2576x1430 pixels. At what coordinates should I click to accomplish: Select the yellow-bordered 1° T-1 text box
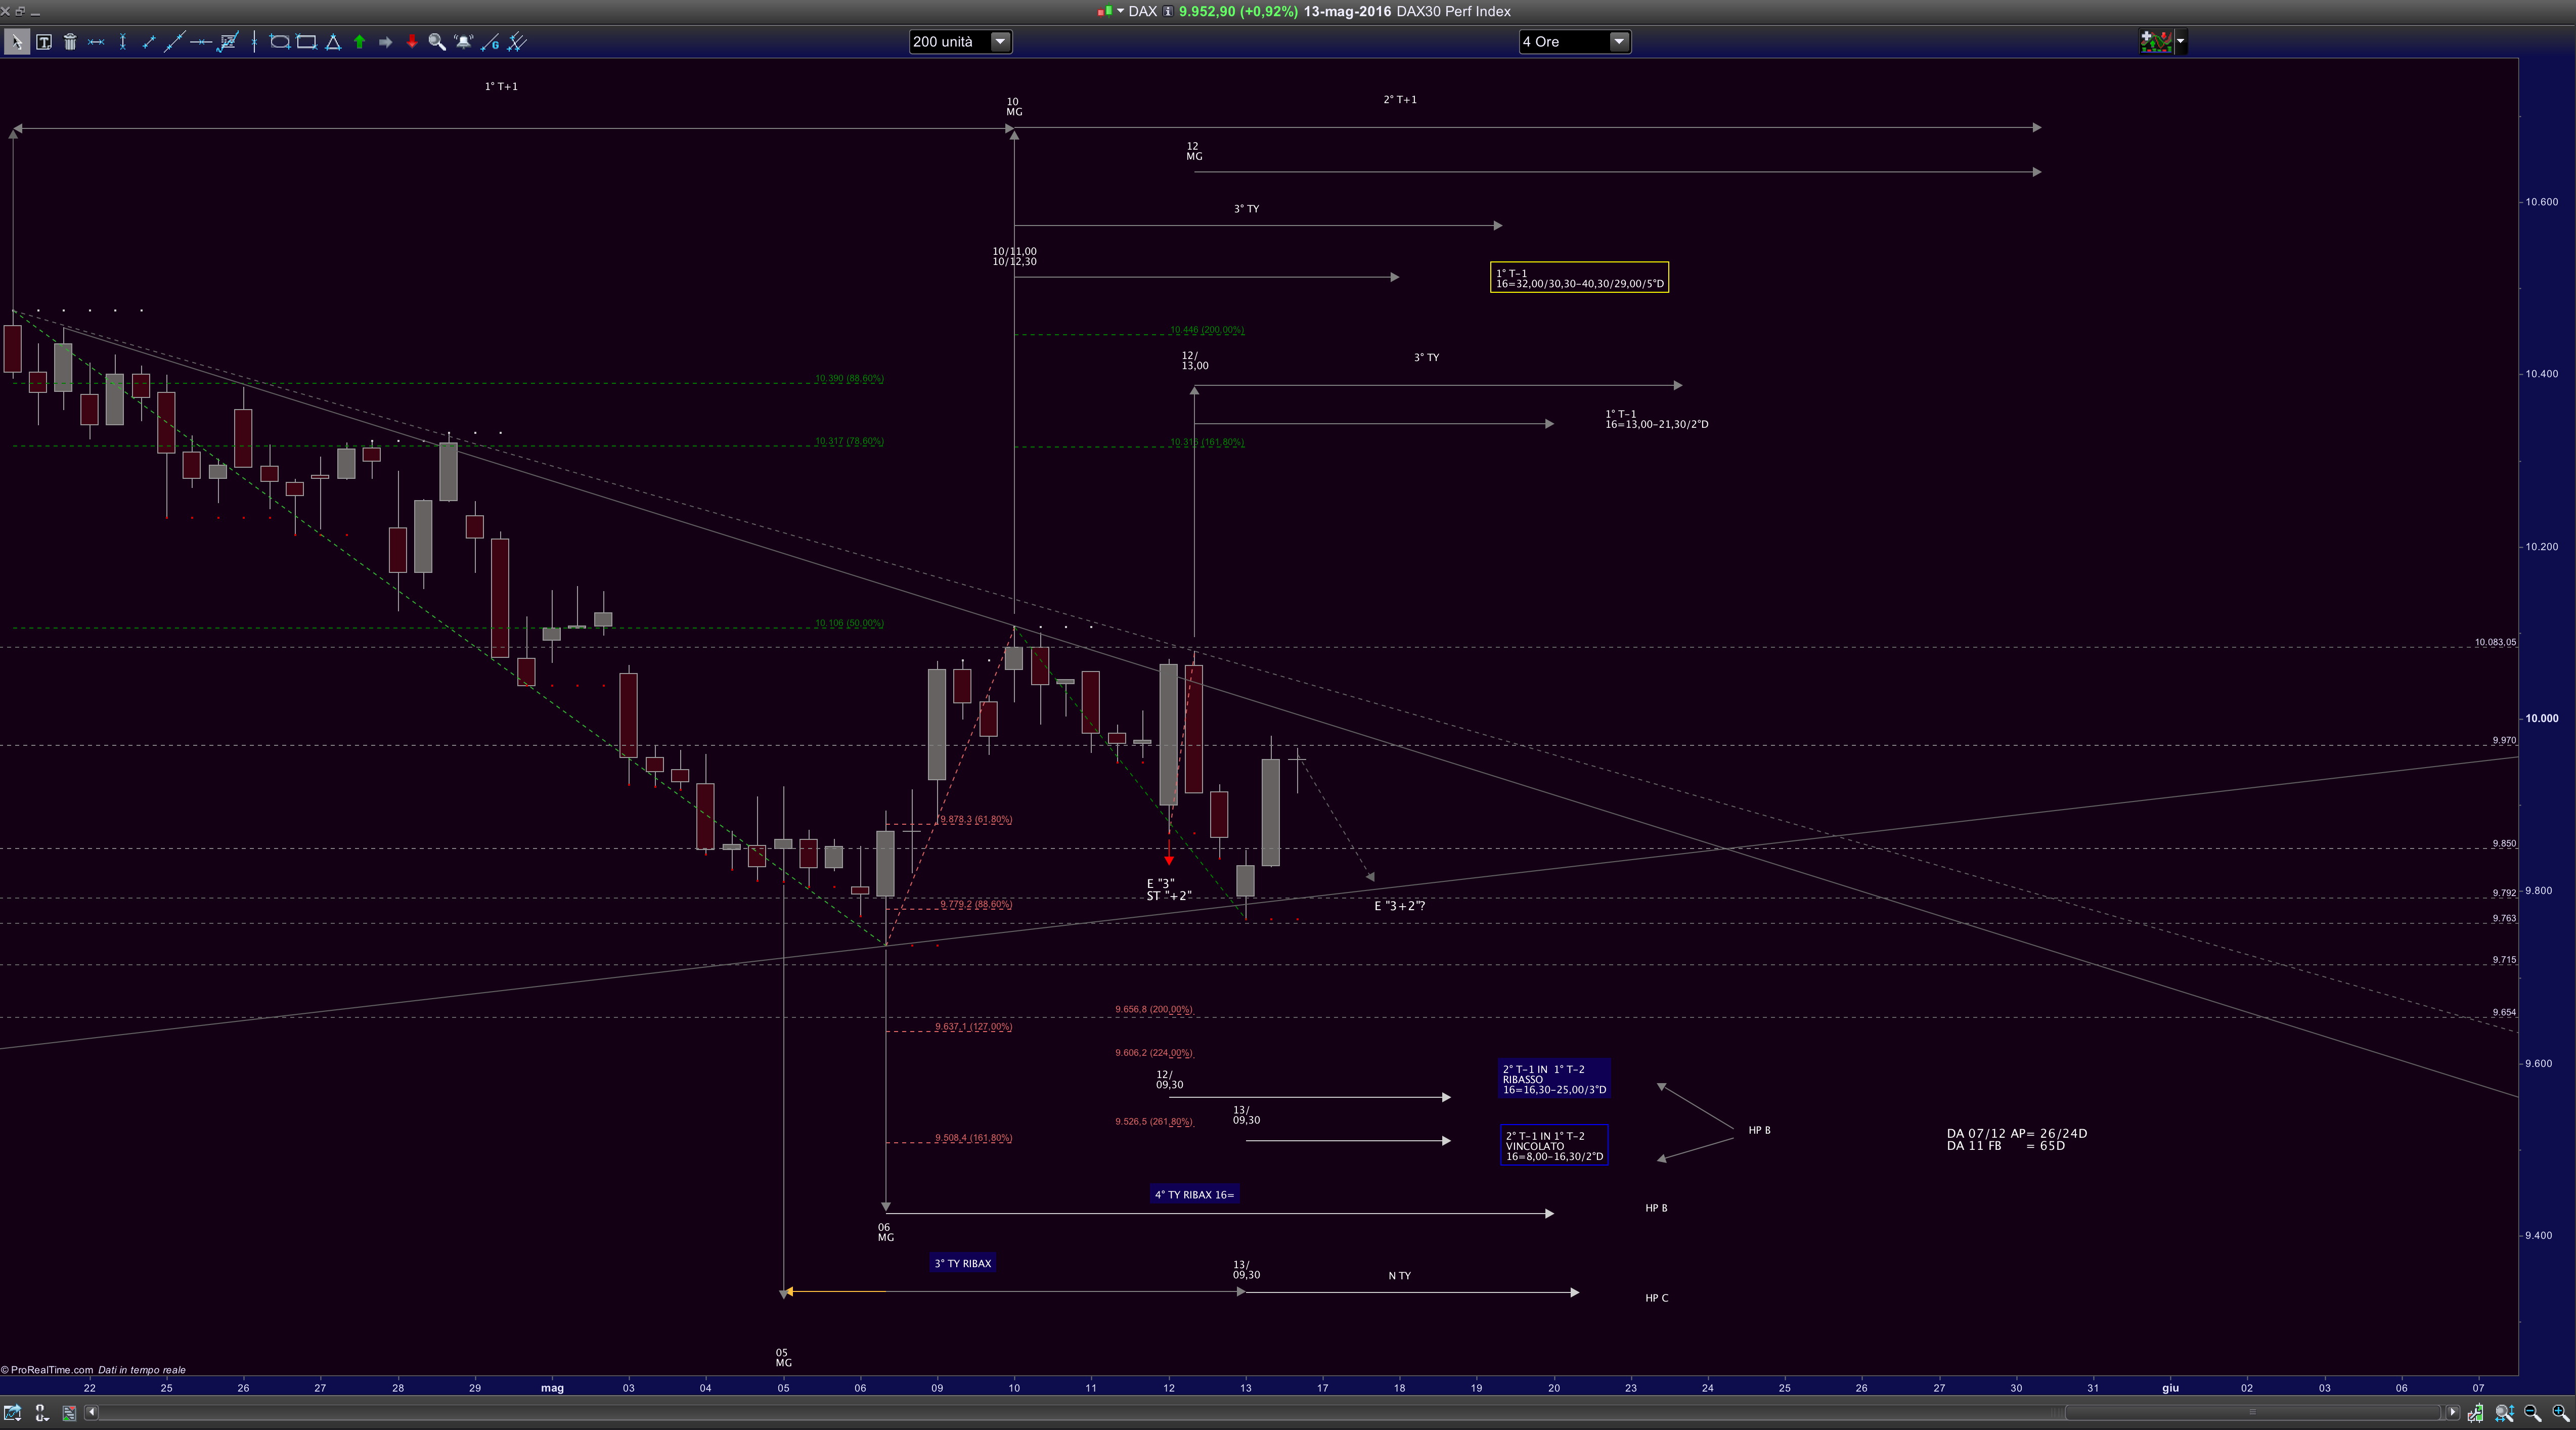click(1579, 277)
